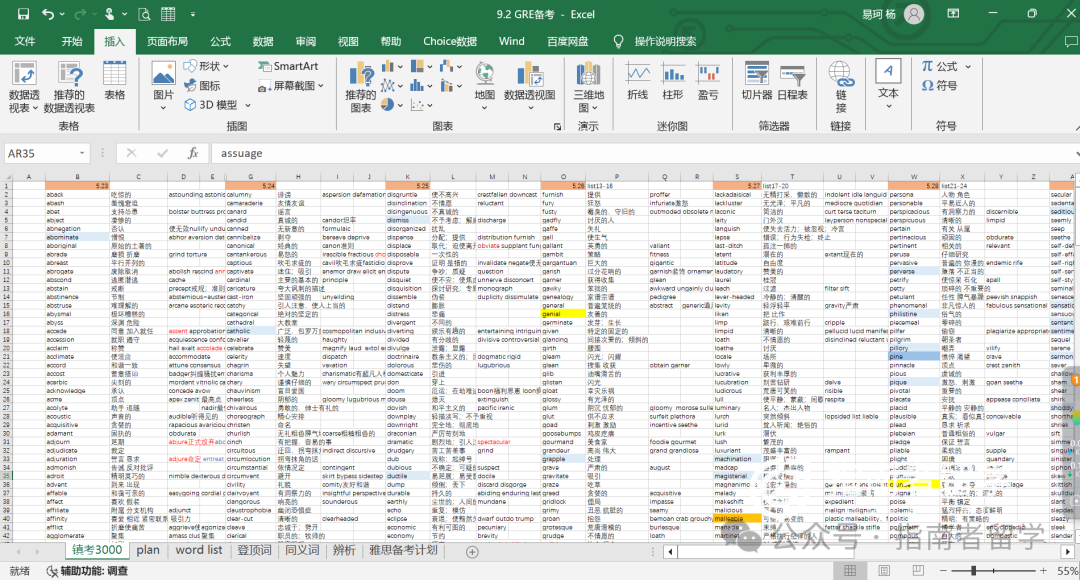Insert an equation with the π 公式 button
Image resolution: width=1080 pixels, height=580 pixels.
pos(945,66)
